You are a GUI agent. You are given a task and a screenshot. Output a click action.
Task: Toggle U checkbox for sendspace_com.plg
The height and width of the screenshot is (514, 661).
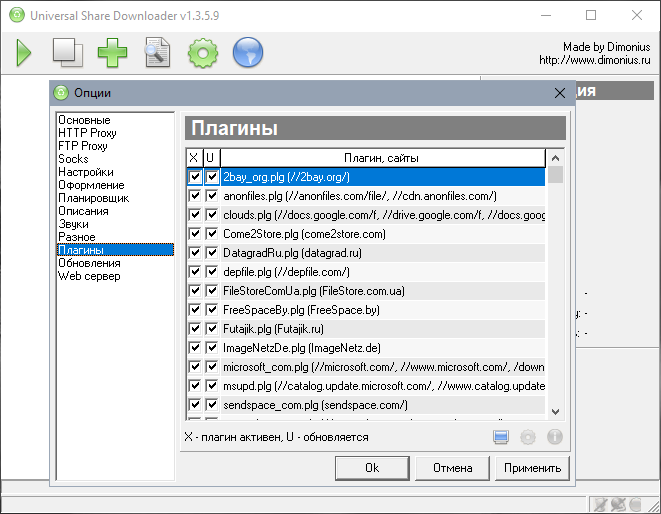[212, 404]
